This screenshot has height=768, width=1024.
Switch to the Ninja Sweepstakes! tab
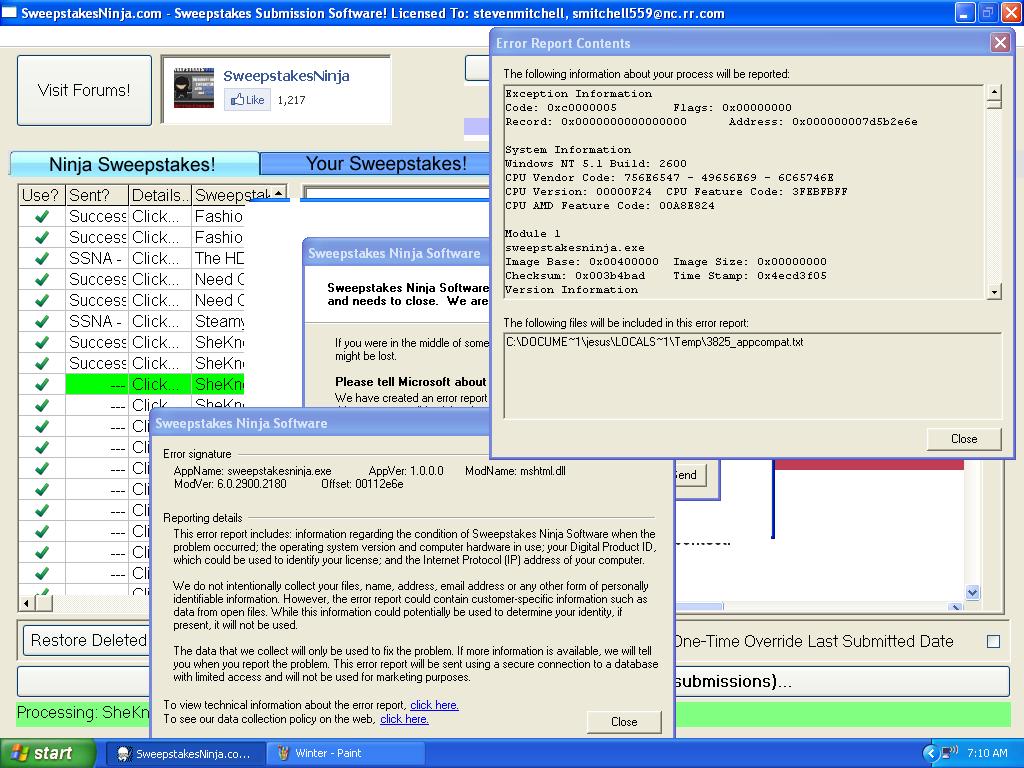pos(133,164)
